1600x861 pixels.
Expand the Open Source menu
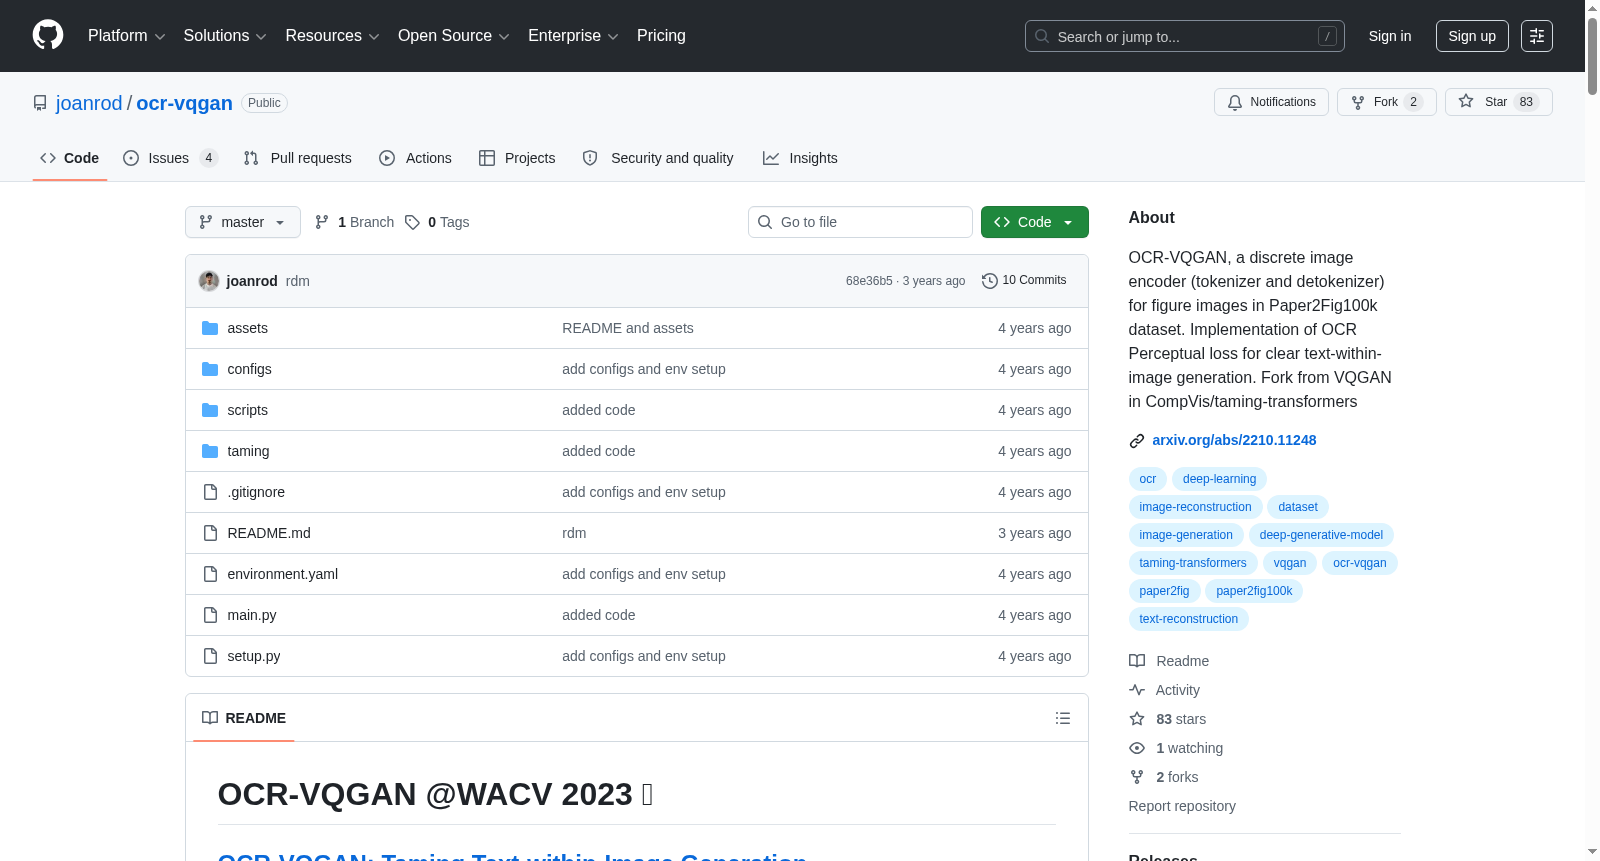[x=454, y=36]
